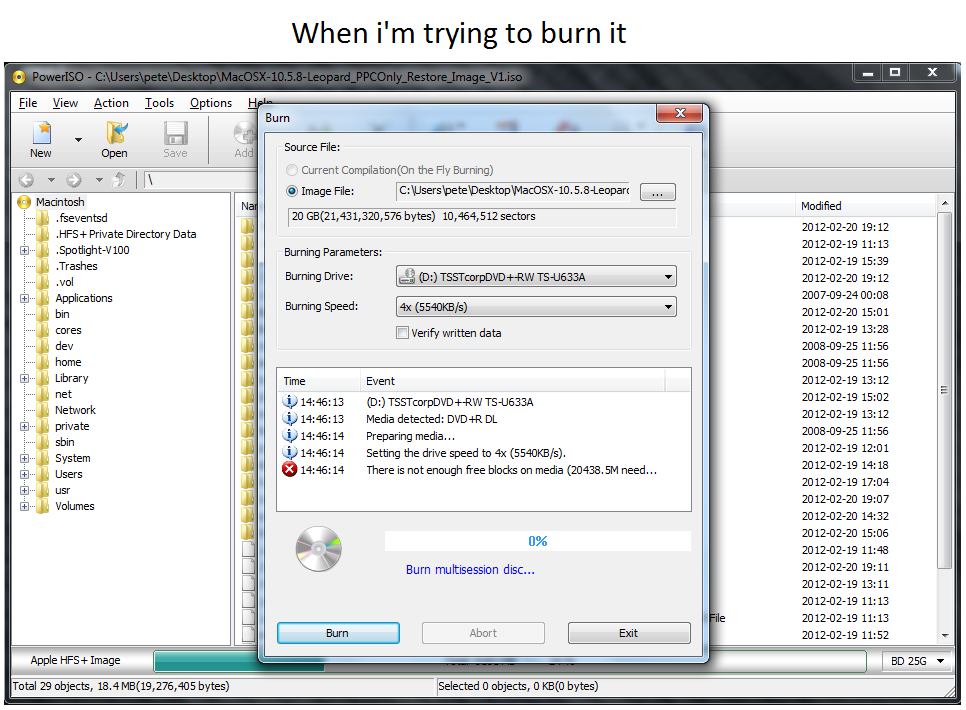Click the '2007-09-24 00:08' modified date

[x=845, y=295]
